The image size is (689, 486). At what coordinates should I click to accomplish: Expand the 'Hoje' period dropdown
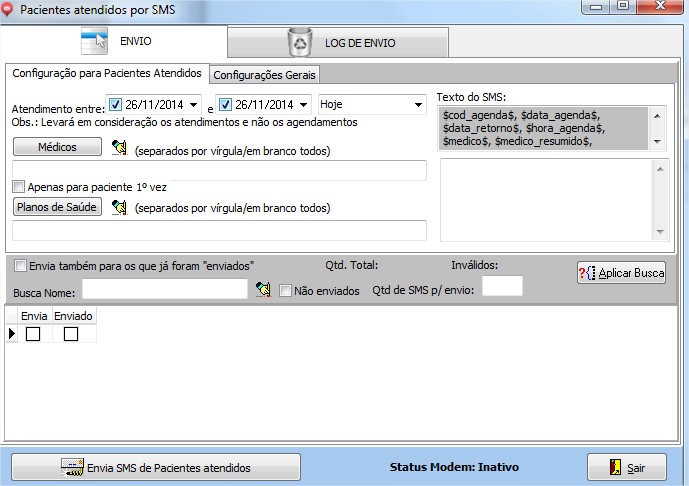pos(416,105)
